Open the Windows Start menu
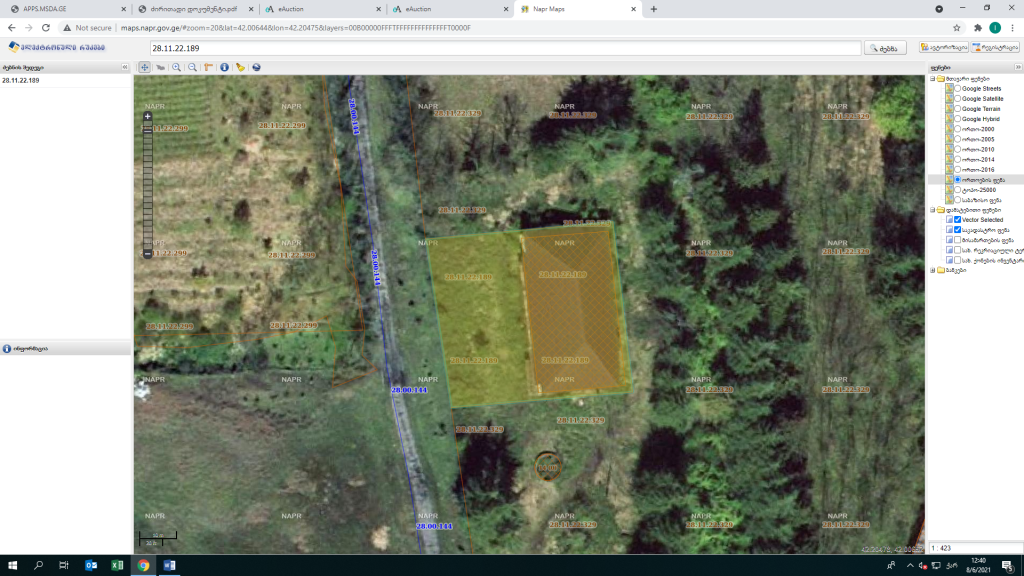The width and height of the screenshot is (1024, 576). tap(12, 566)
